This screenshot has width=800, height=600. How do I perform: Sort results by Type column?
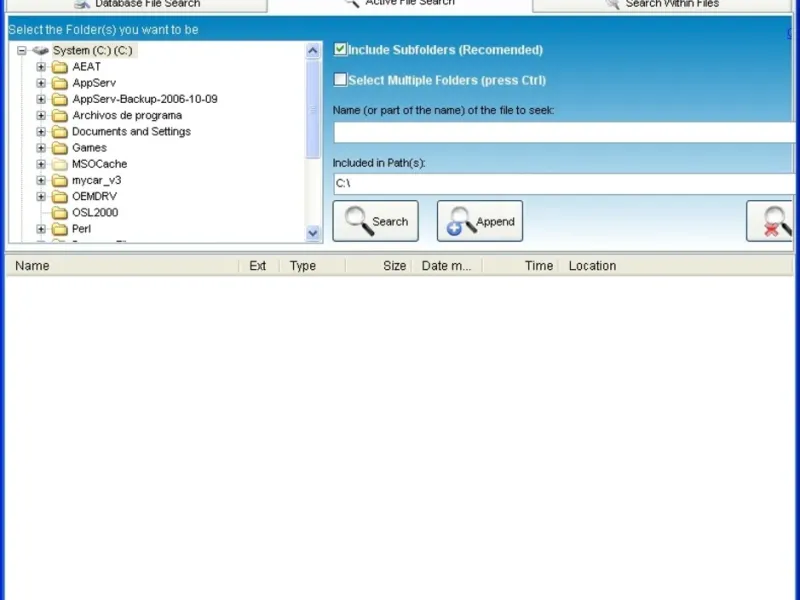click(x=312, y=266)
